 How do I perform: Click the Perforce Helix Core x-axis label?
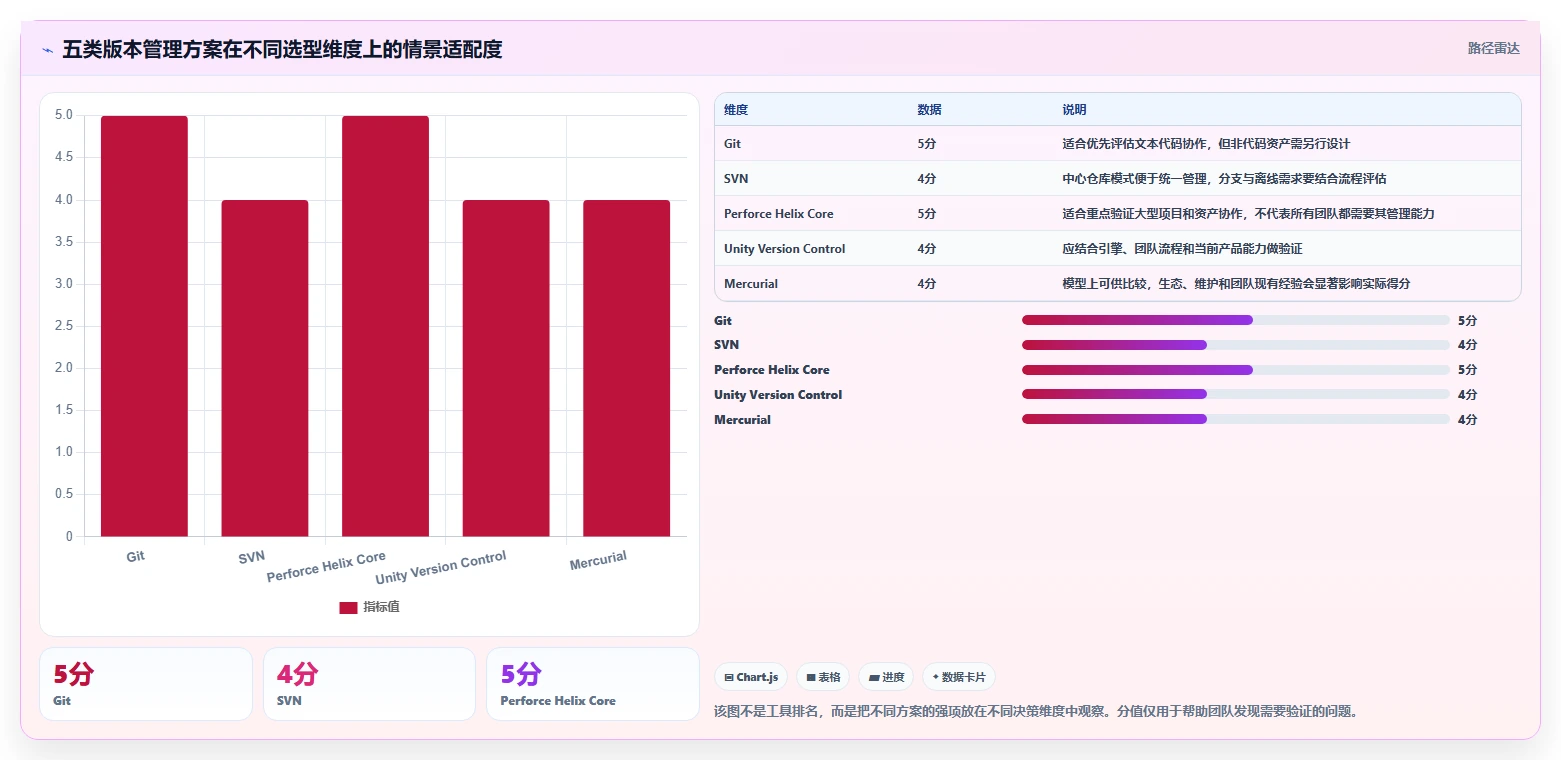[x=326, y=567]
